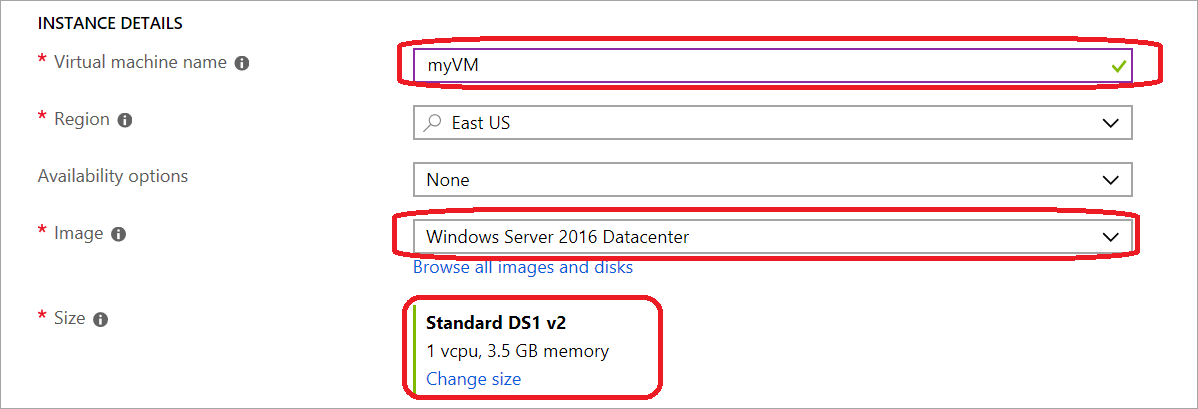Screen dimensions: 1198x409
Task: Expand Availability options chevron arrow
Action: [x=1111, y=180]
